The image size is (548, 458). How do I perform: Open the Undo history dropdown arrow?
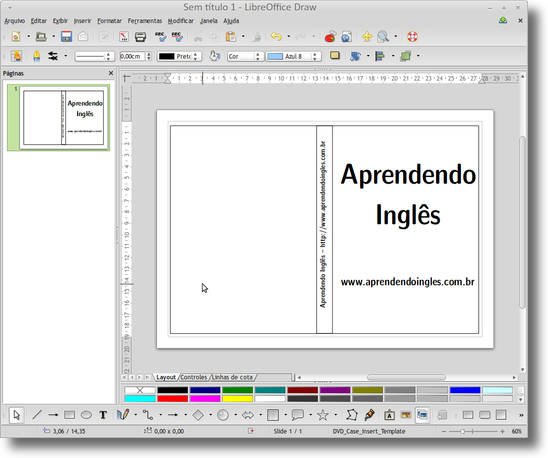point(288,36)
